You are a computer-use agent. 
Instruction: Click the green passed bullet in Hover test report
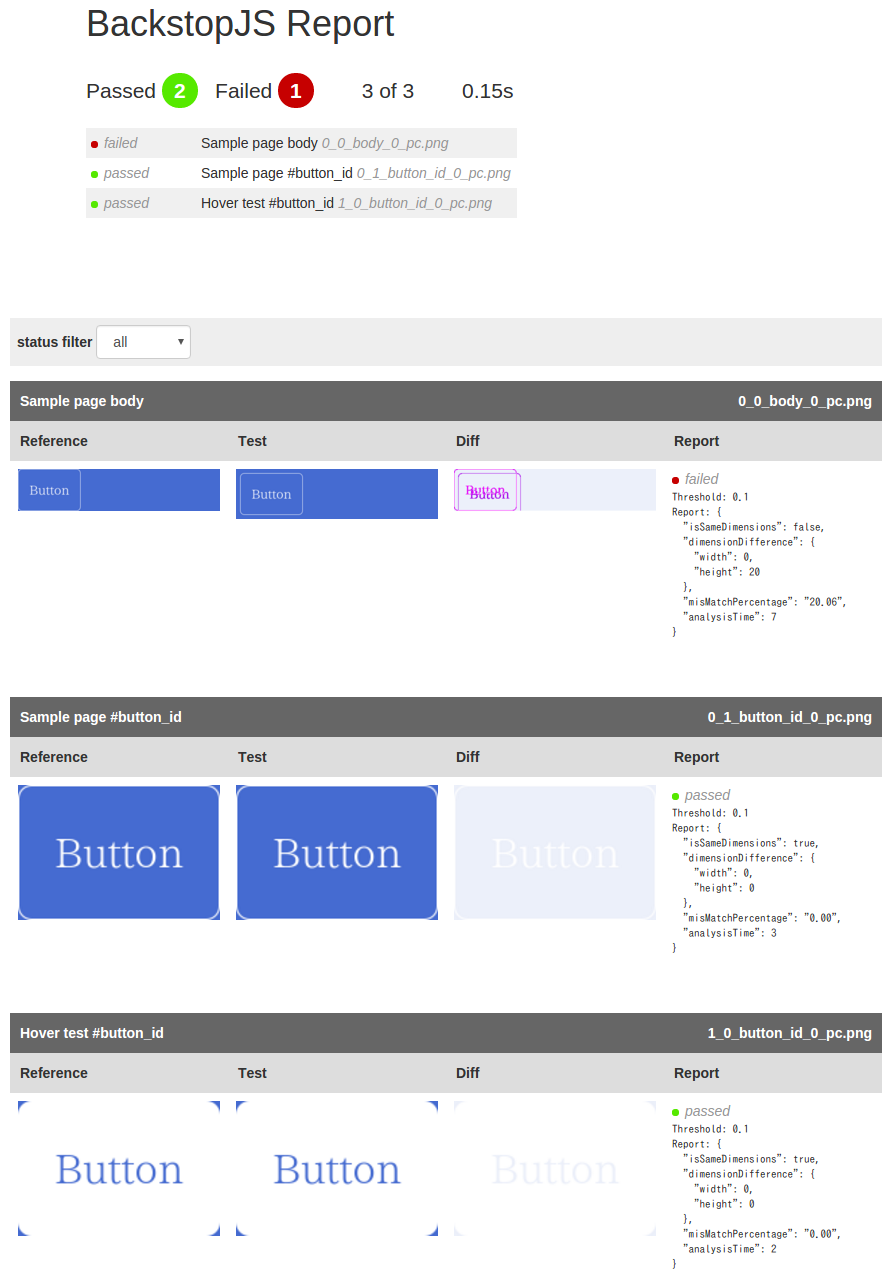676,1111
